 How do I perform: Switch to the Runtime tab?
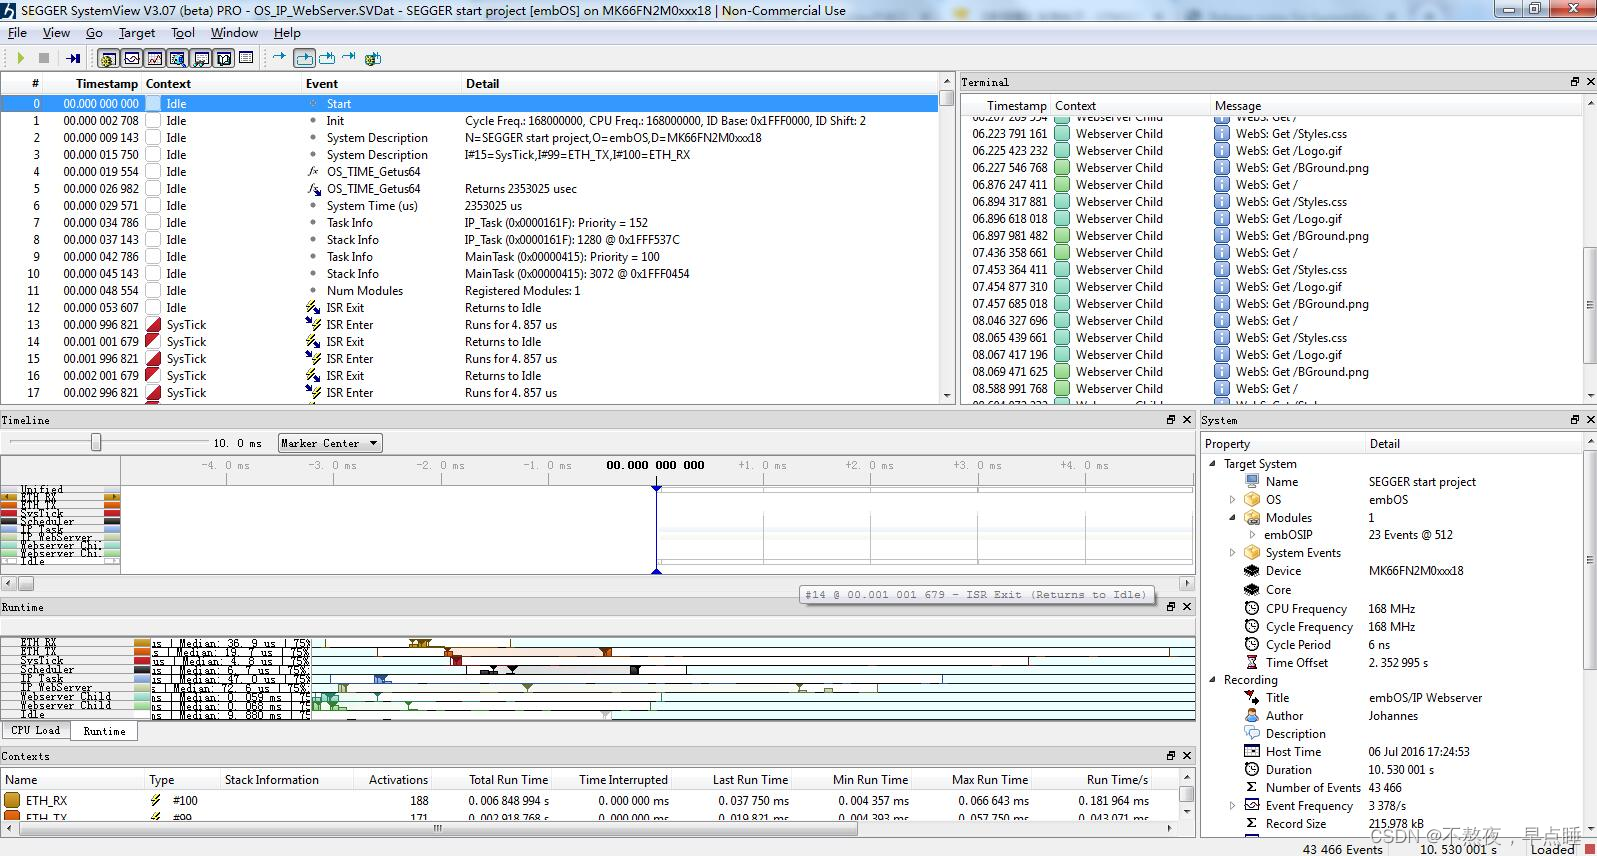(104, 731)
